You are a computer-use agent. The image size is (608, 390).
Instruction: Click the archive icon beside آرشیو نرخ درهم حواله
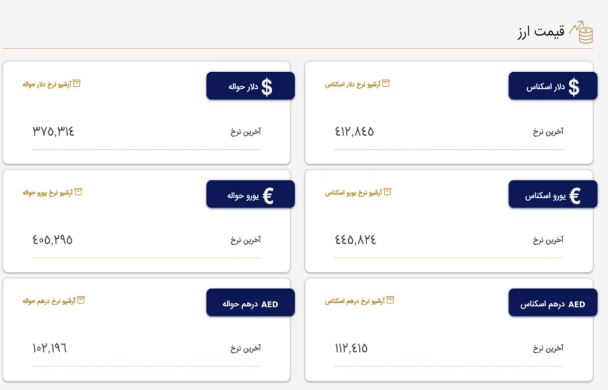pos(81,300)
